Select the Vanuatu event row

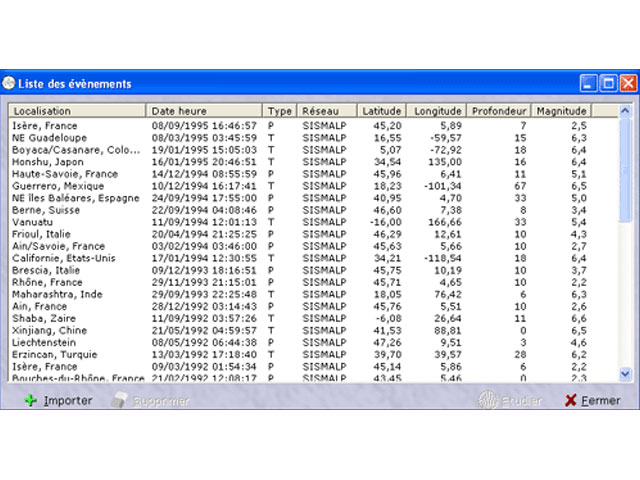[32, 222]
